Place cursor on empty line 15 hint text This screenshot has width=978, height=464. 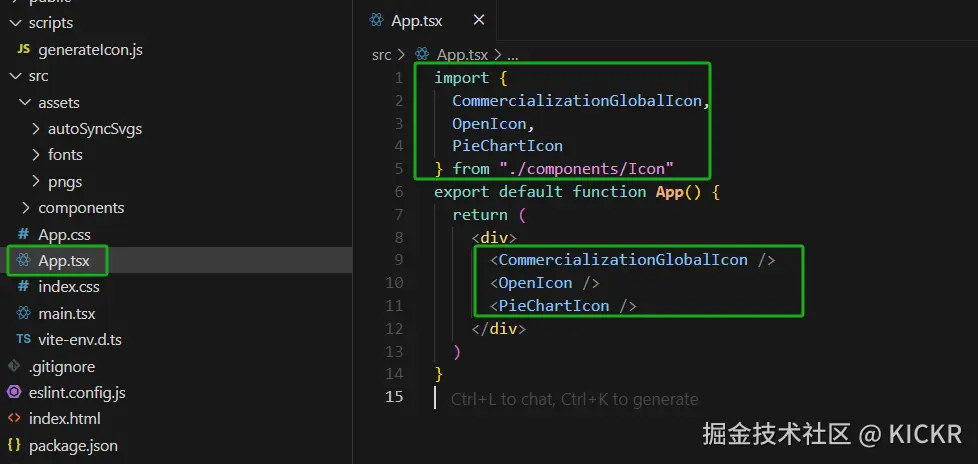[574, 399]
